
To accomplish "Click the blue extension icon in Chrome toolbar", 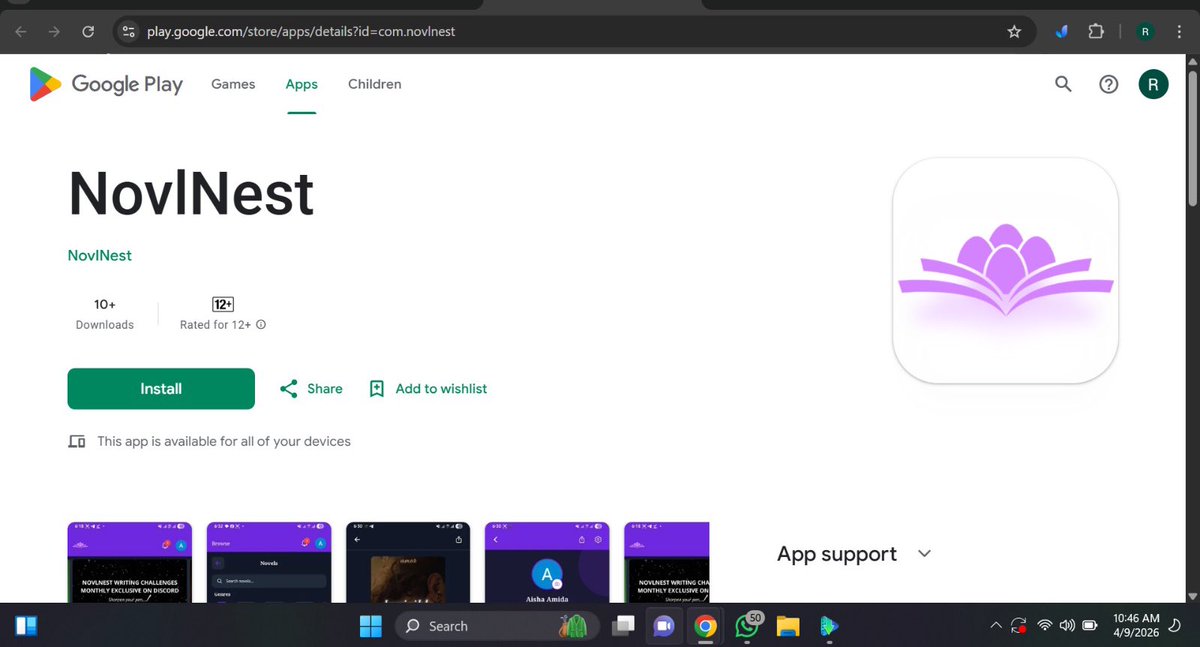I will pyautogui.click(x=1063, y=31).
